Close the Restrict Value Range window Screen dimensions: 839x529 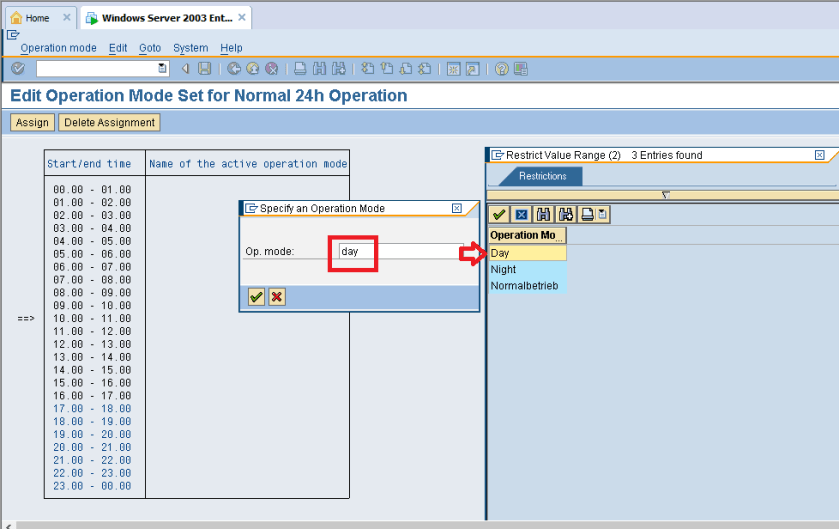coord(819,155)
